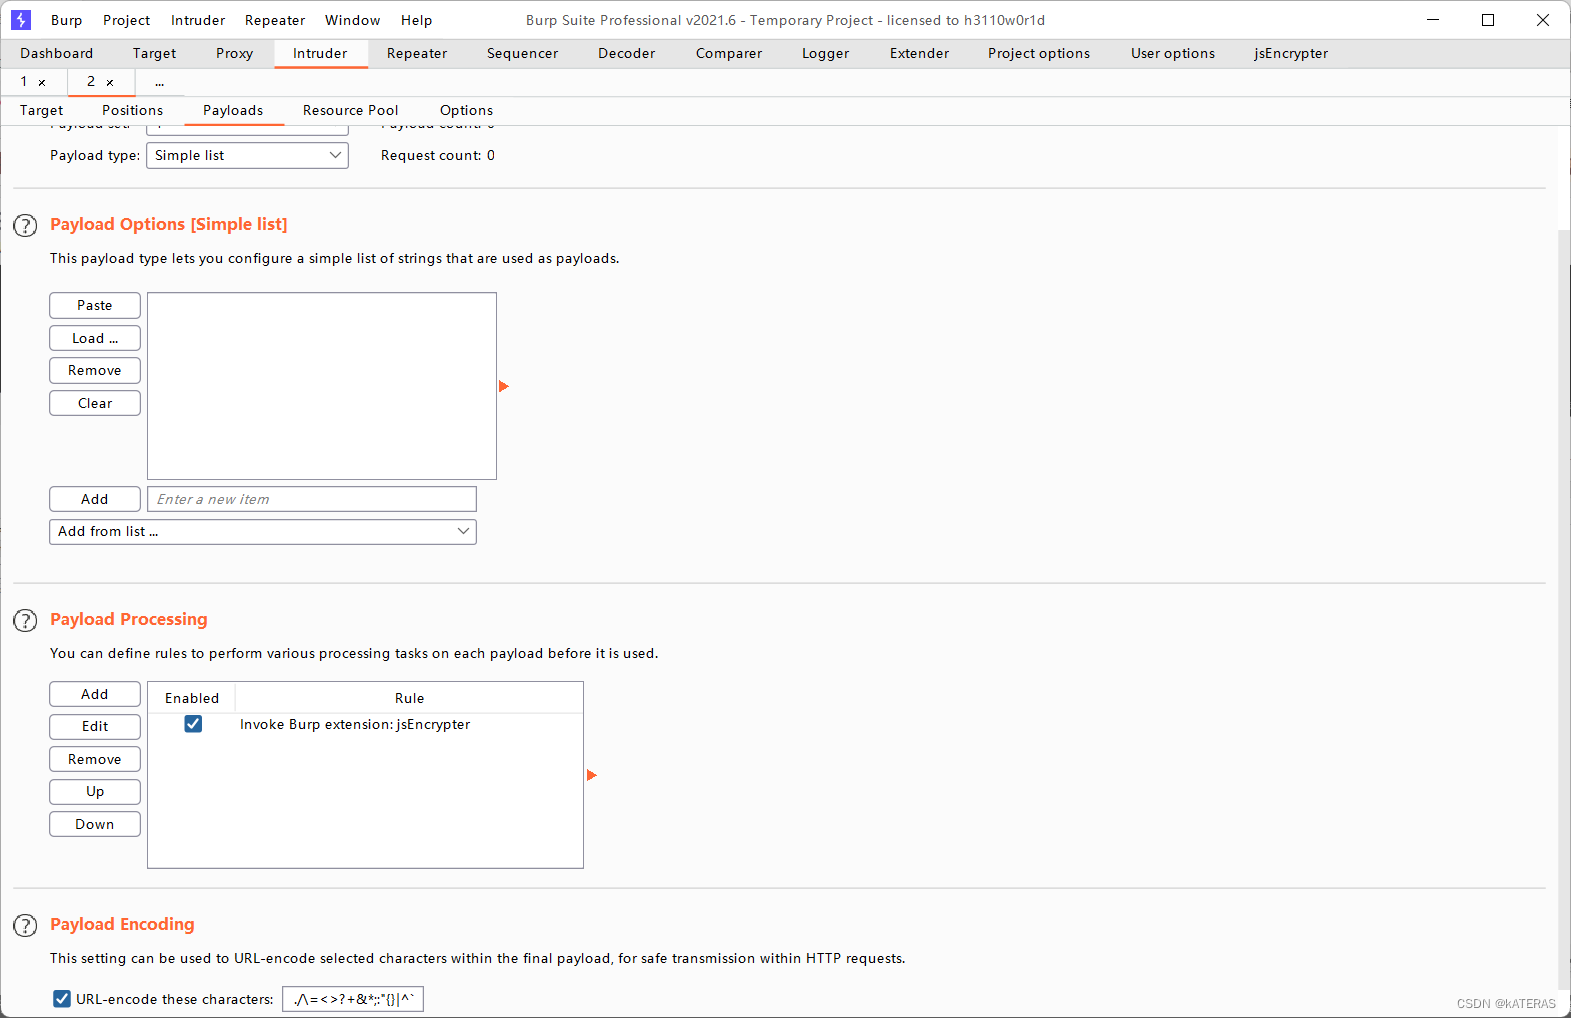The height and width of the screenshot is (1018, 1571).
Task: Switch to the top-level Target tab
Action: click(154, 54)
